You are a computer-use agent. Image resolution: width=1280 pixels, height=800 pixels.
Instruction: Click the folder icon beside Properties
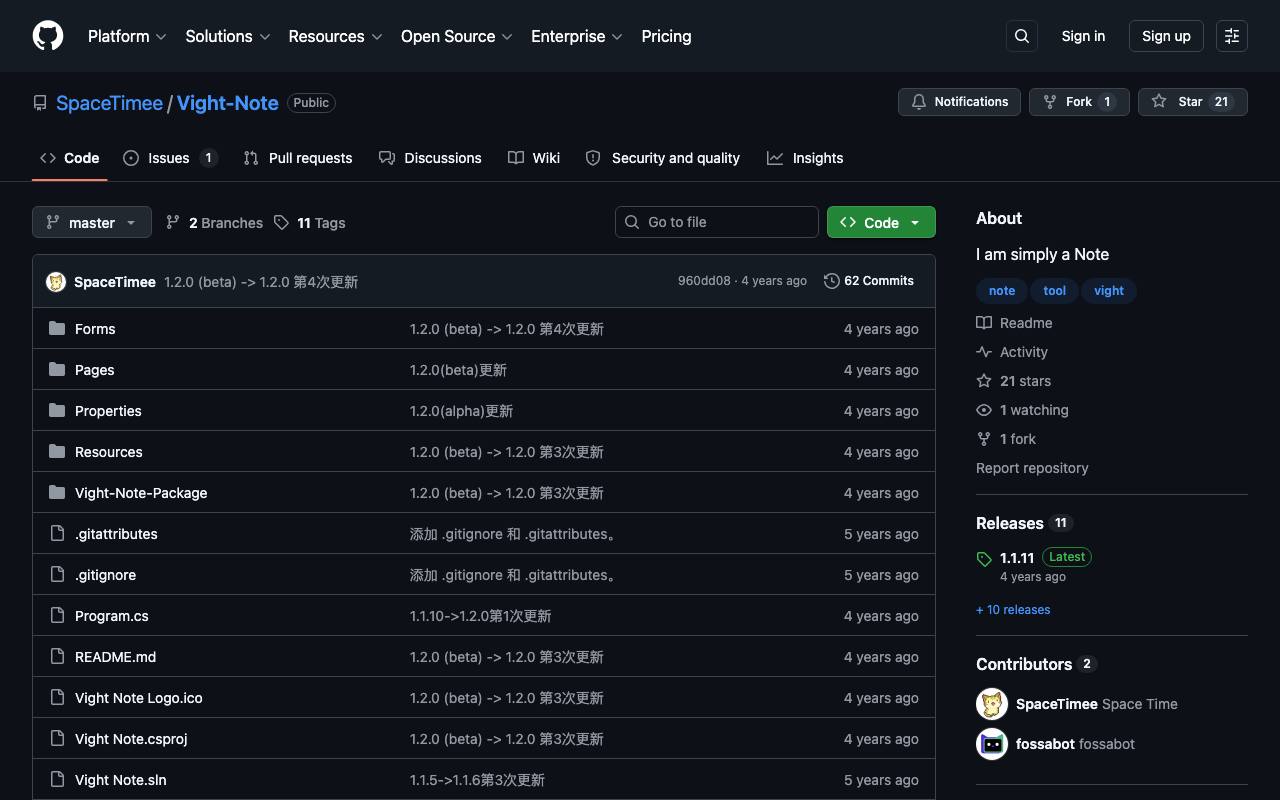pos(57,410)
